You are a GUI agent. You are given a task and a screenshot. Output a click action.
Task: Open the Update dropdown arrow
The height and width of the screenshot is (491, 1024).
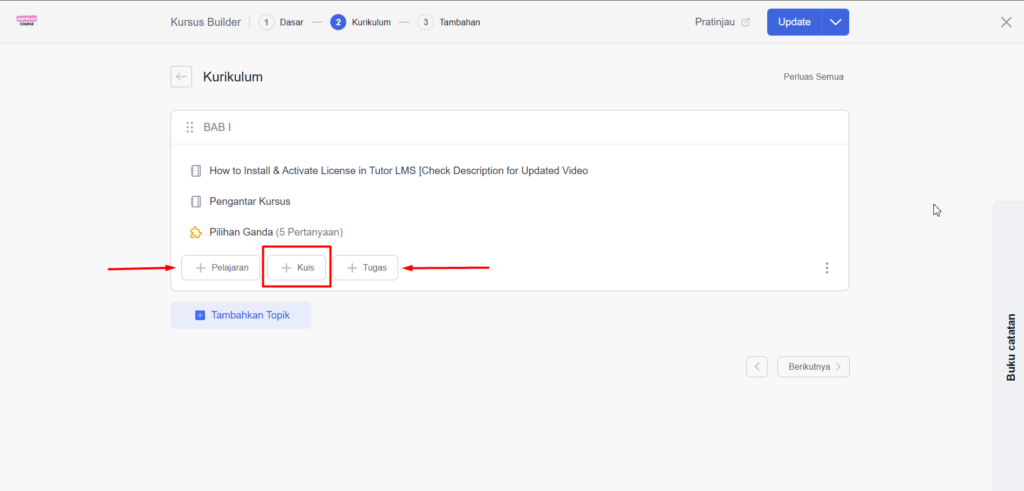tap(835, 22)
